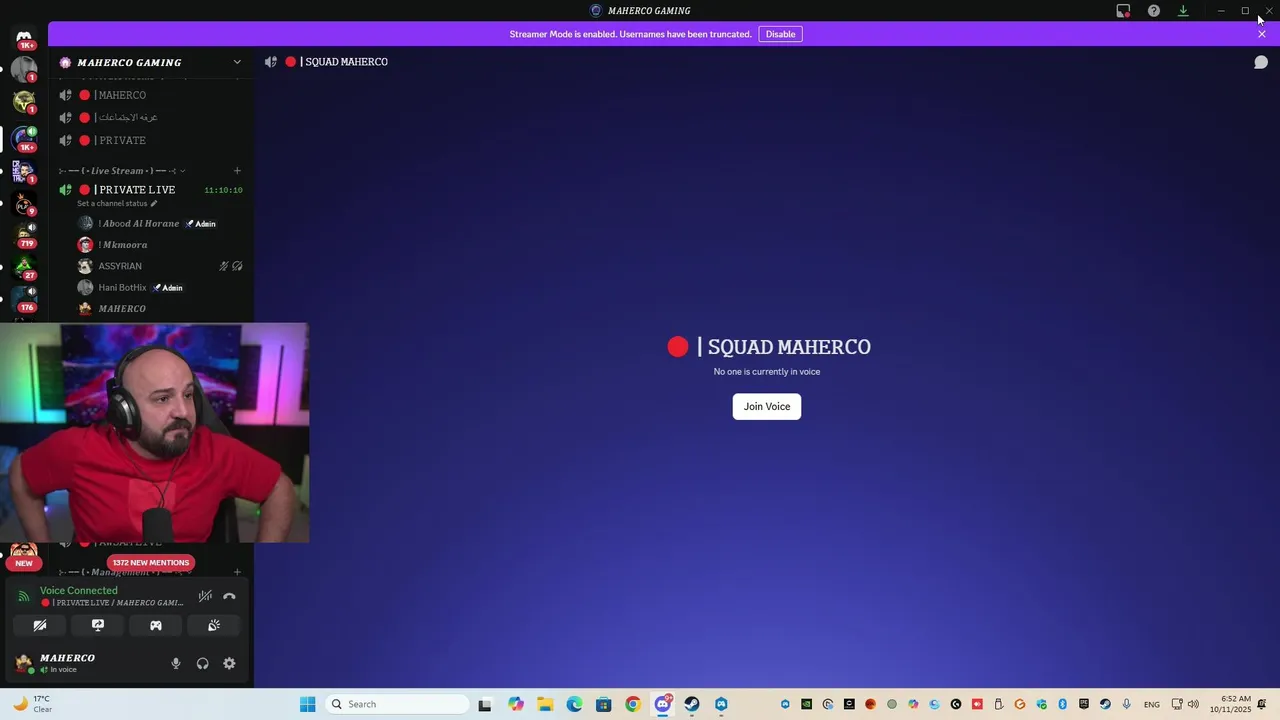This screenshot has height=720, width=1280.
Task: Open the server icon with badge 719
Action: 24,235
